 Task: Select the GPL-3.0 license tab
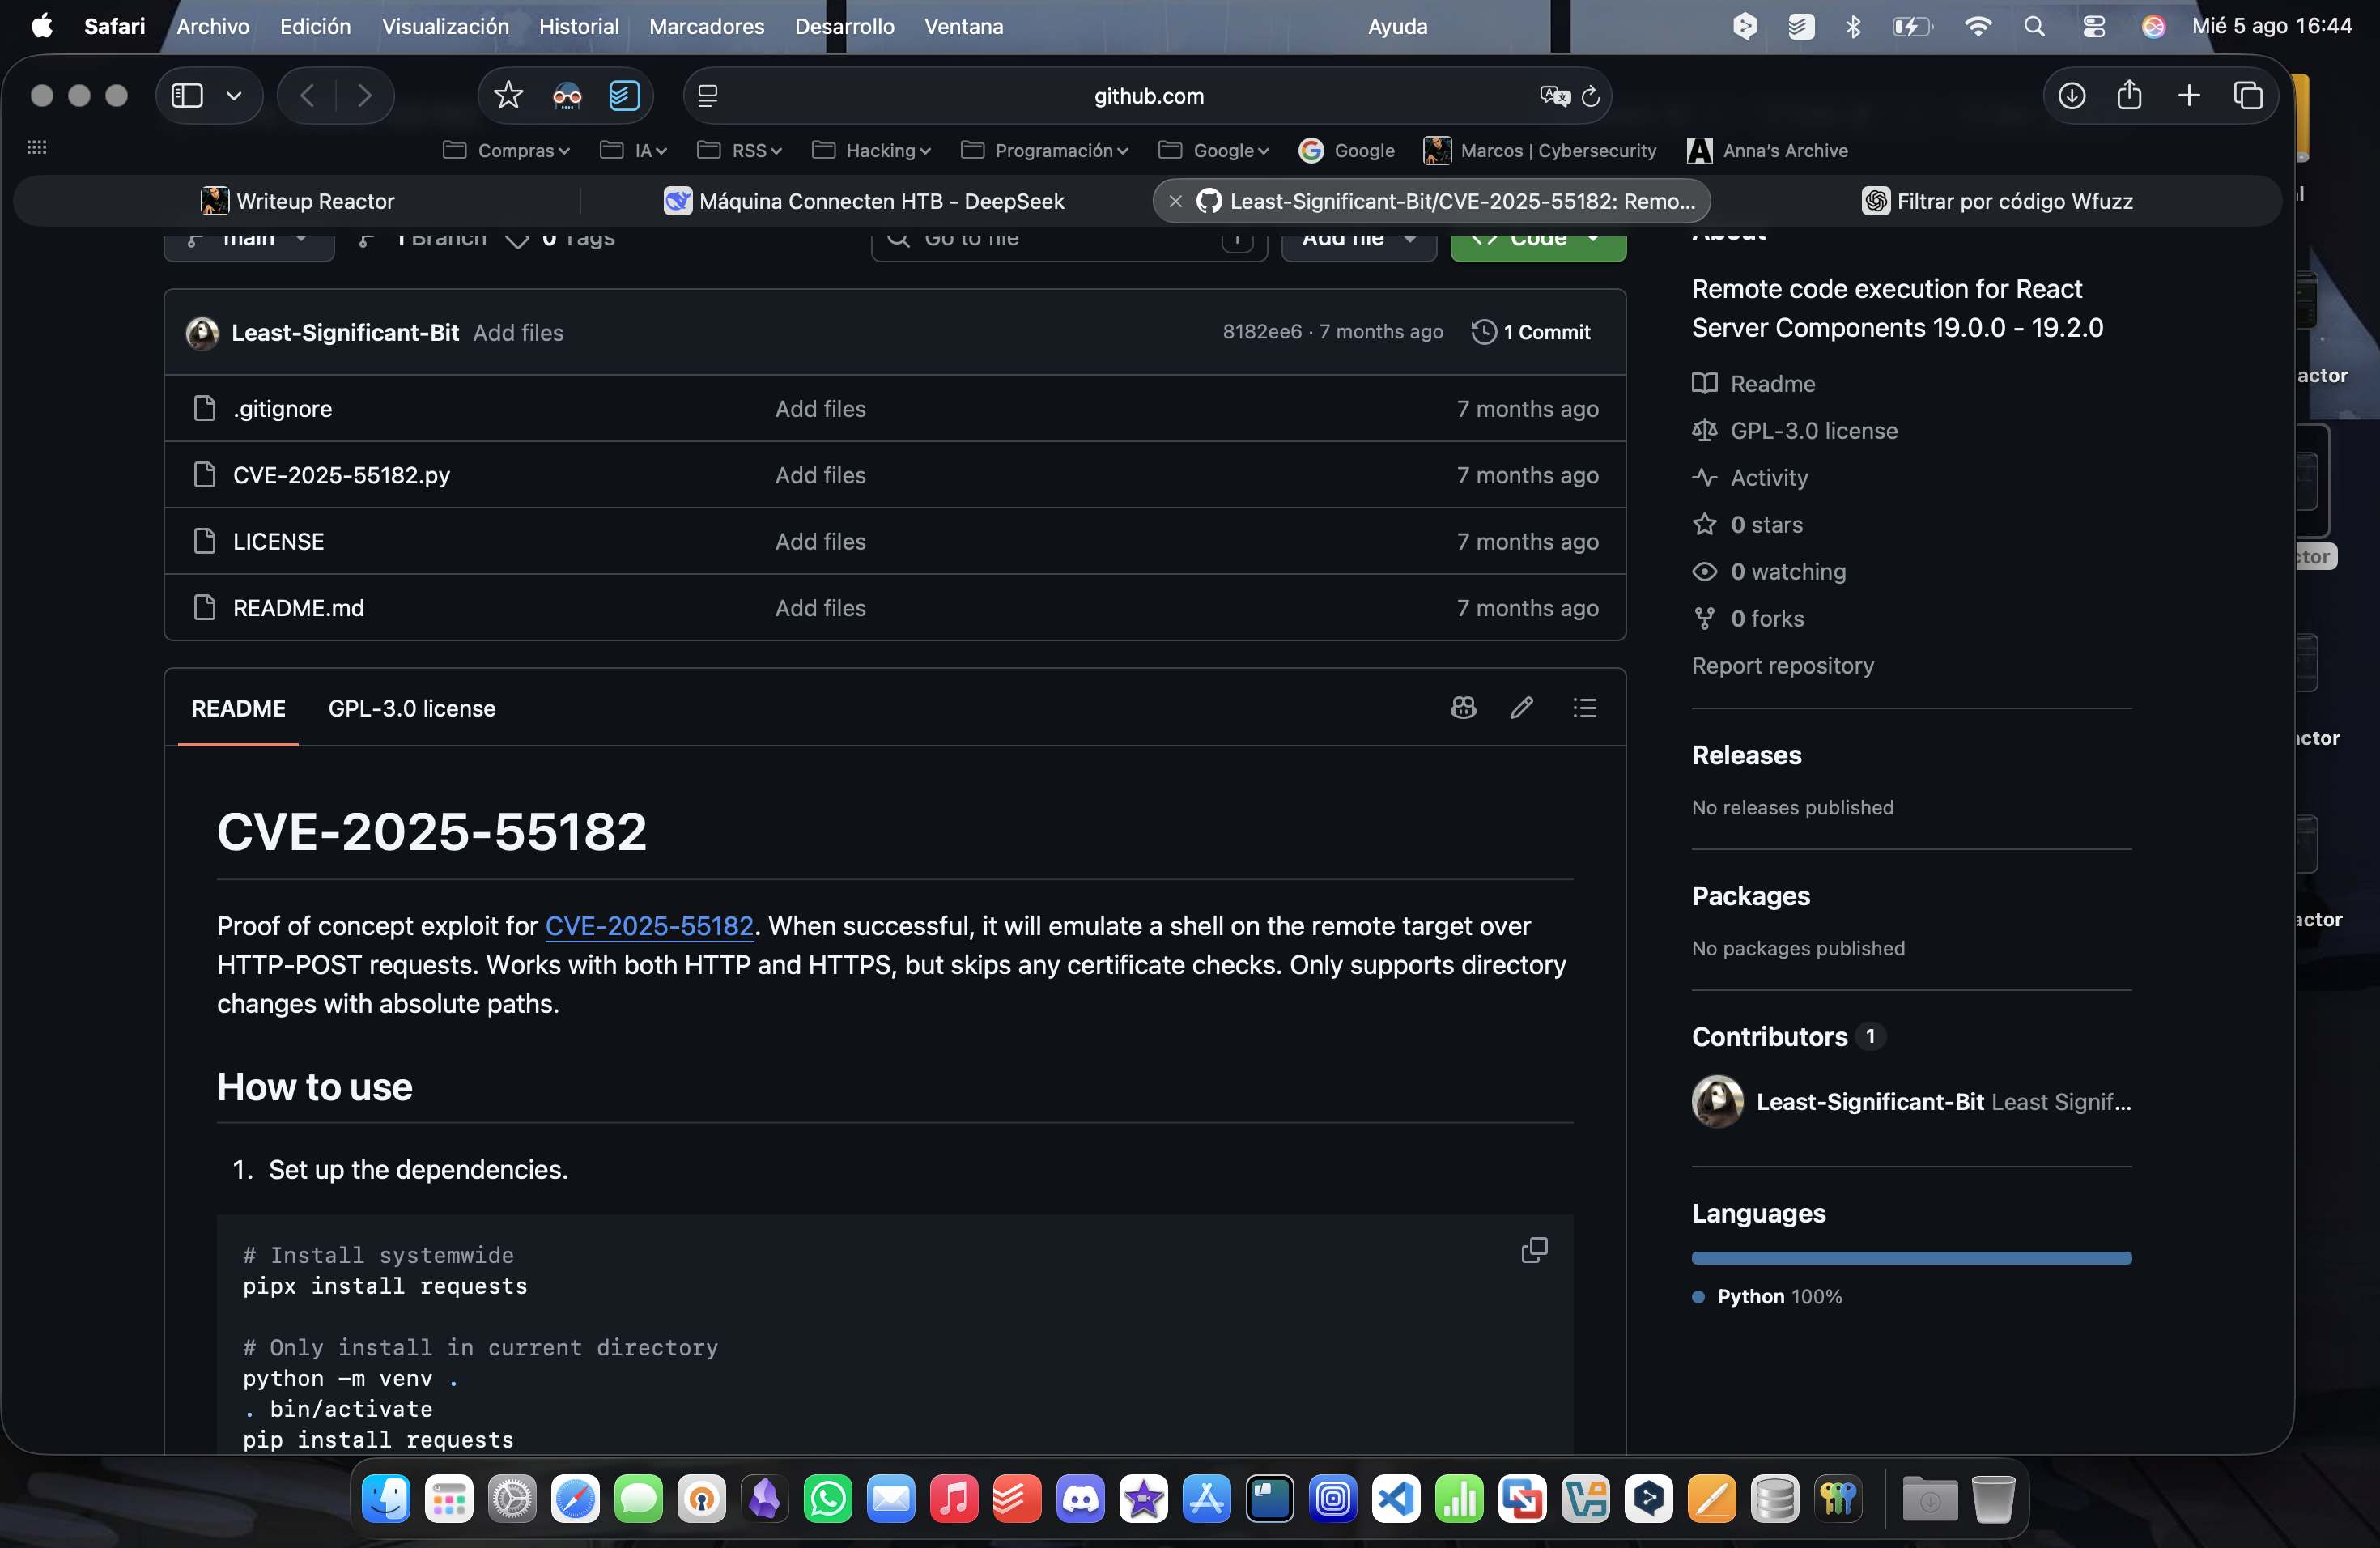point(412,708)
